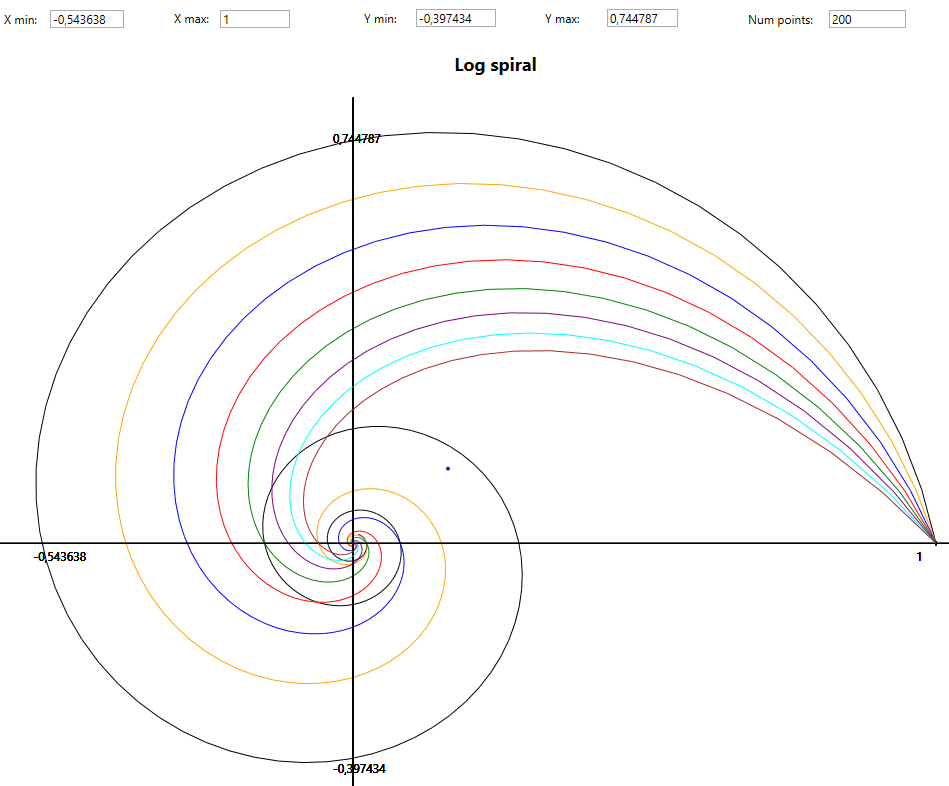Click the 'Y min:' label text

[380, 19]
